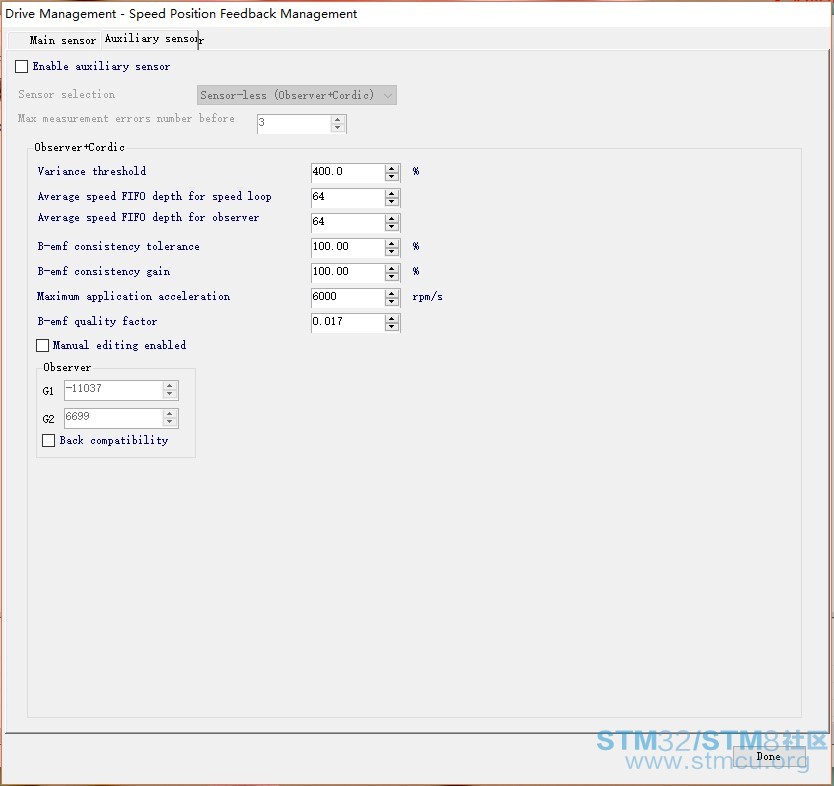Enable the auxiliary sensor checkbox

coord(22,67)
